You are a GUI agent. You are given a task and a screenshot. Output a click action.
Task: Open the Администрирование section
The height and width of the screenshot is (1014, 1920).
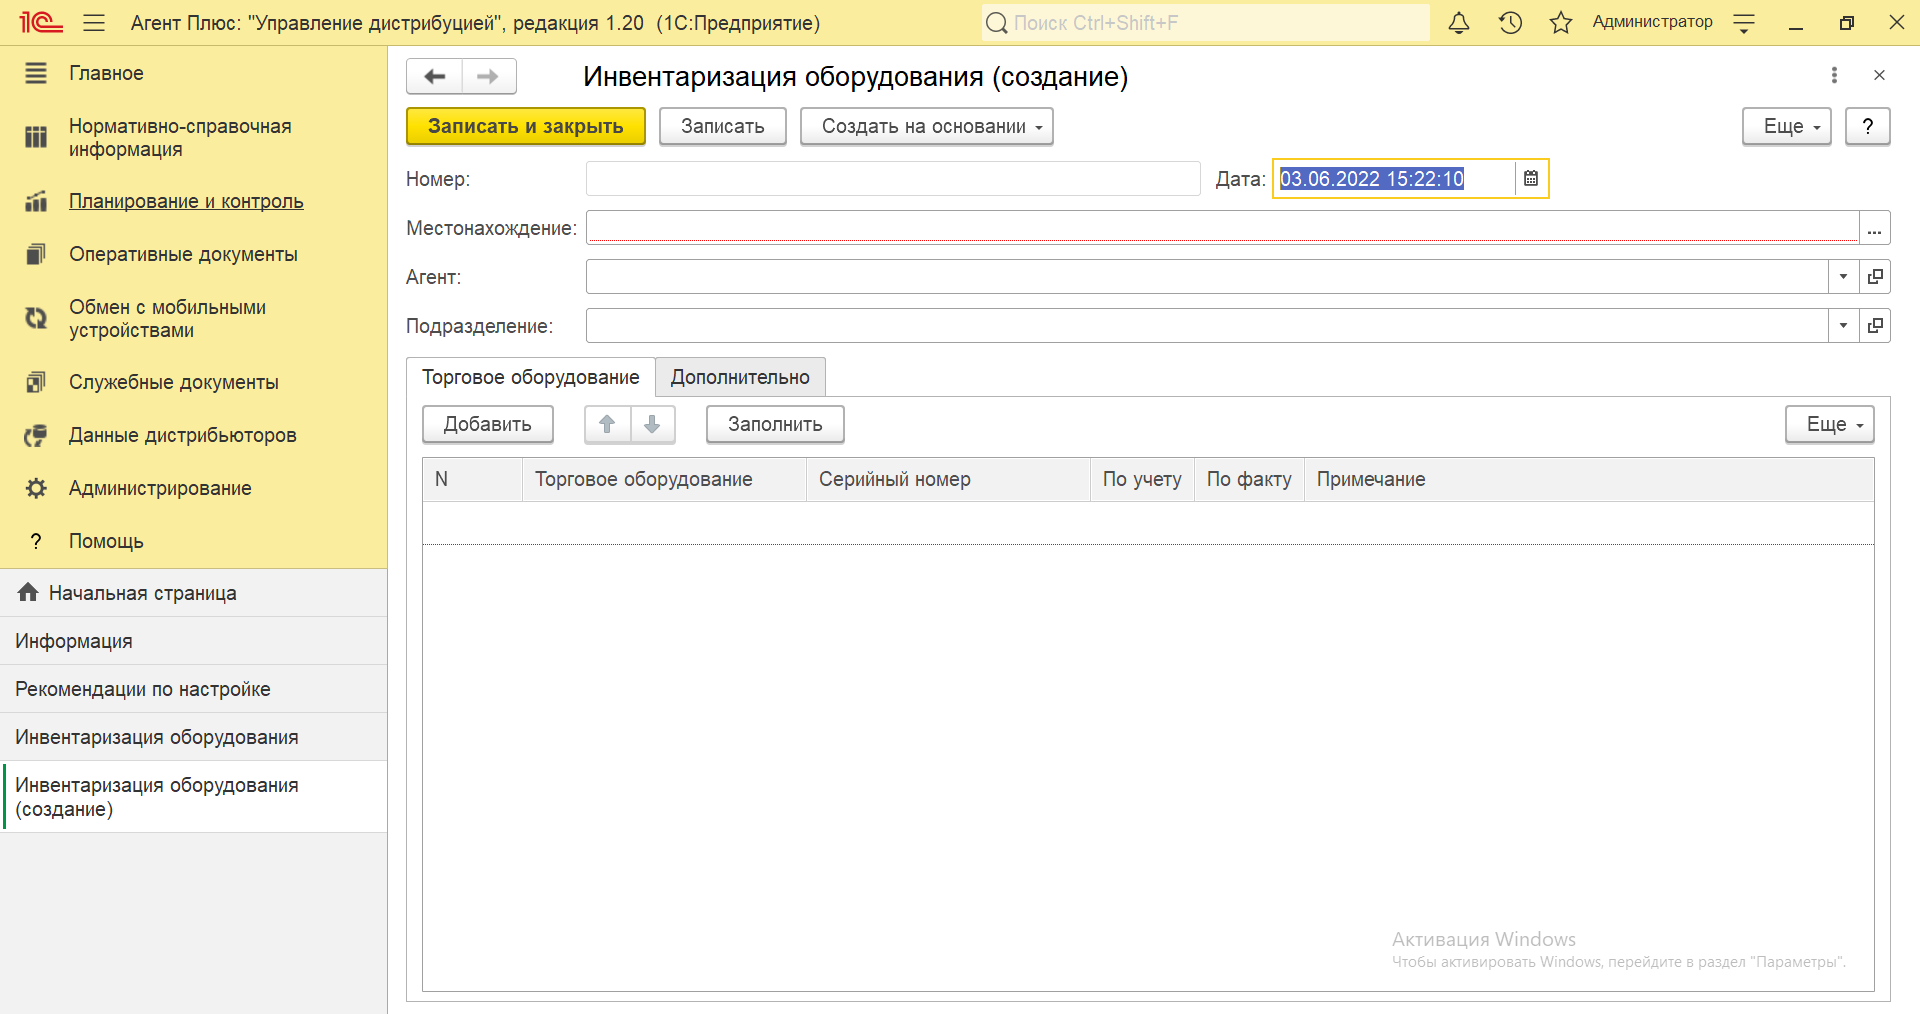pyautogui.click(x=160, y=488)
